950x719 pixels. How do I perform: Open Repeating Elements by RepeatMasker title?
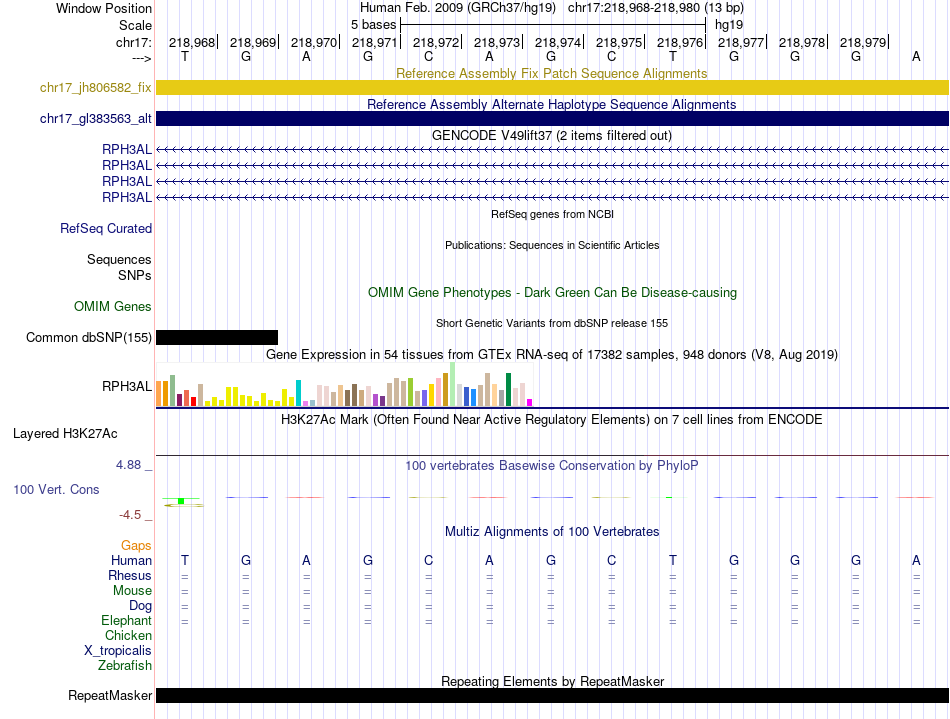552,681
